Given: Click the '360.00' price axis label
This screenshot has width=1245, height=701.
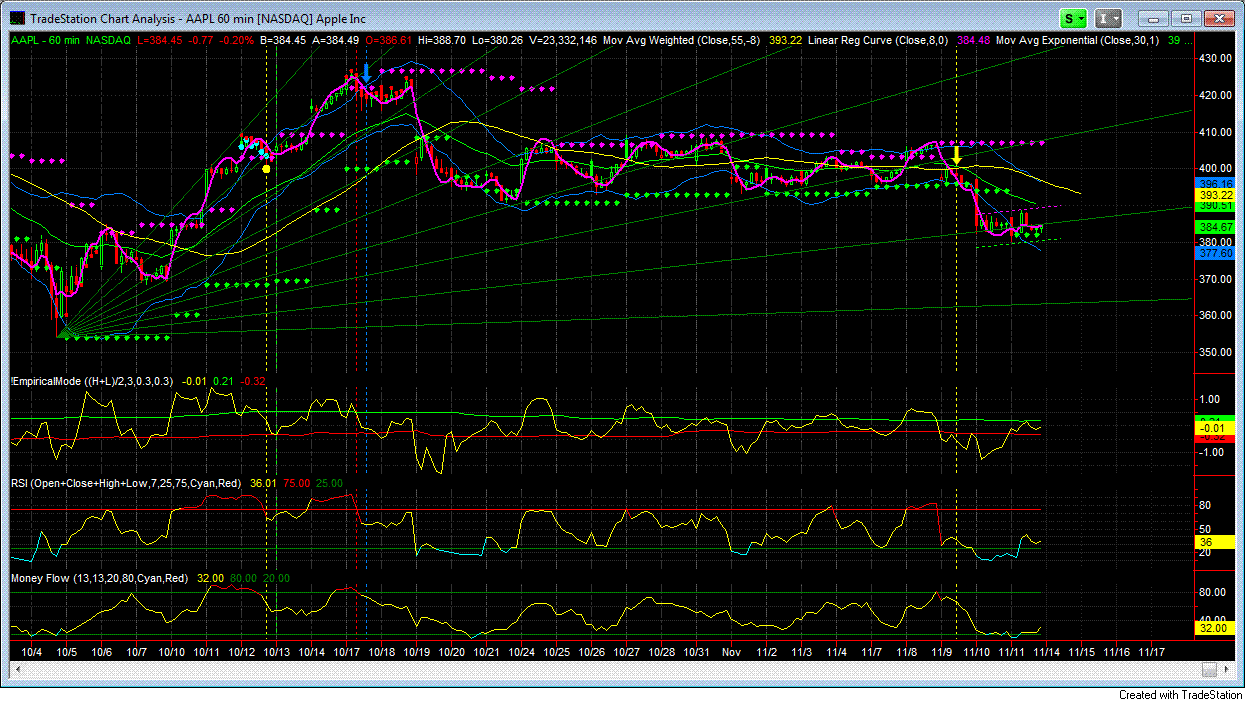Looking at the screenshot, I should coord(1216,316).
